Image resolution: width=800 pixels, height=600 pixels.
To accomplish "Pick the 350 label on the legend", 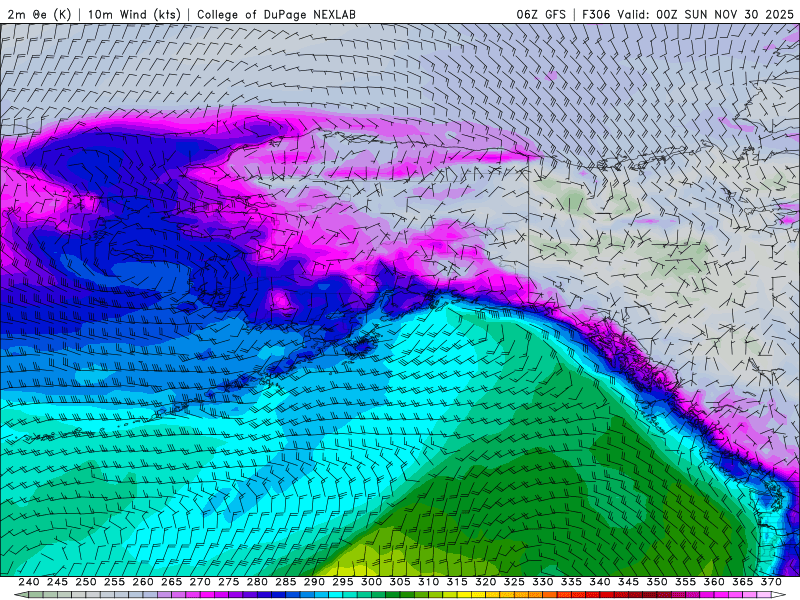I will click(x=657, y=582).
